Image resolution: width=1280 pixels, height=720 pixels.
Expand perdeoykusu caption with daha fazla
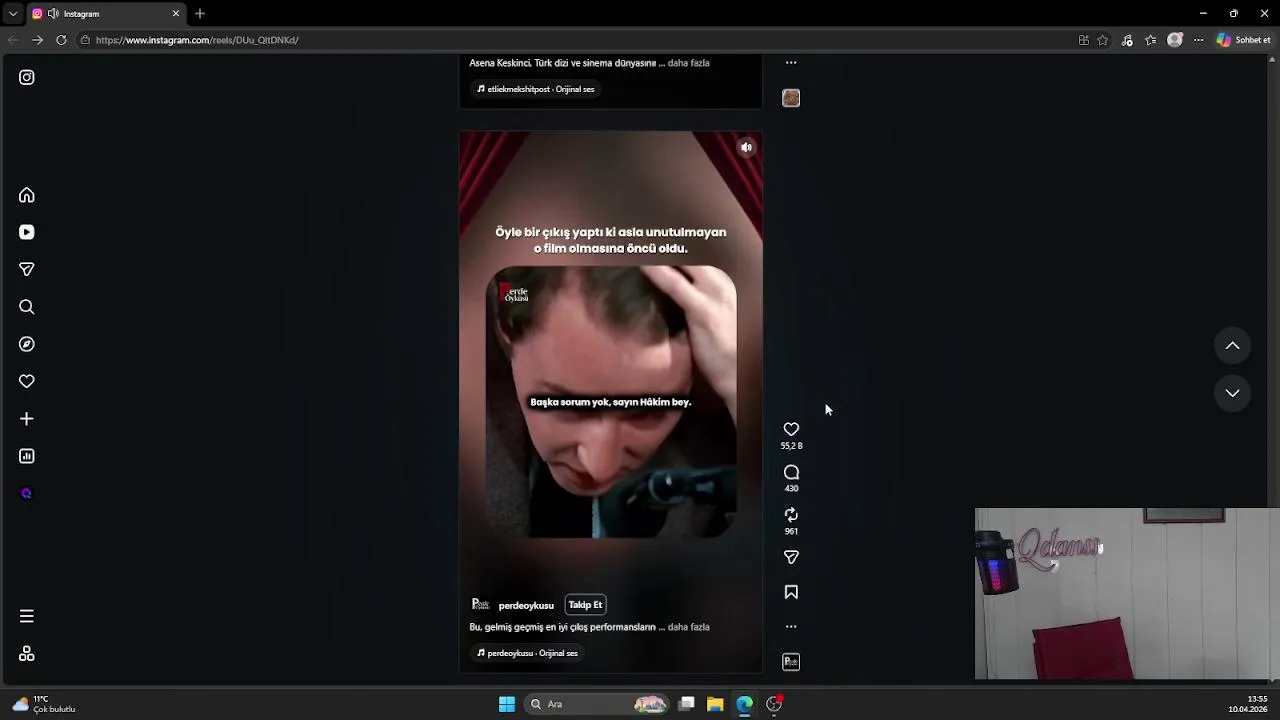click(x=688, y=627)
